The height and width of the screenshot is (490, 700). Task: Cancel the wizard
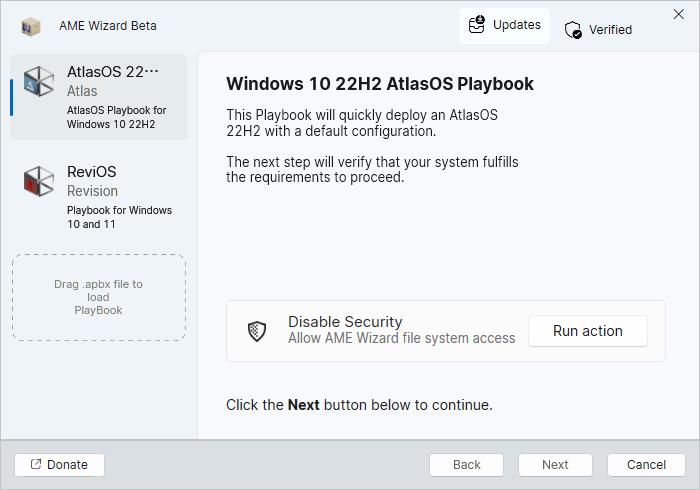coord(646,465)
